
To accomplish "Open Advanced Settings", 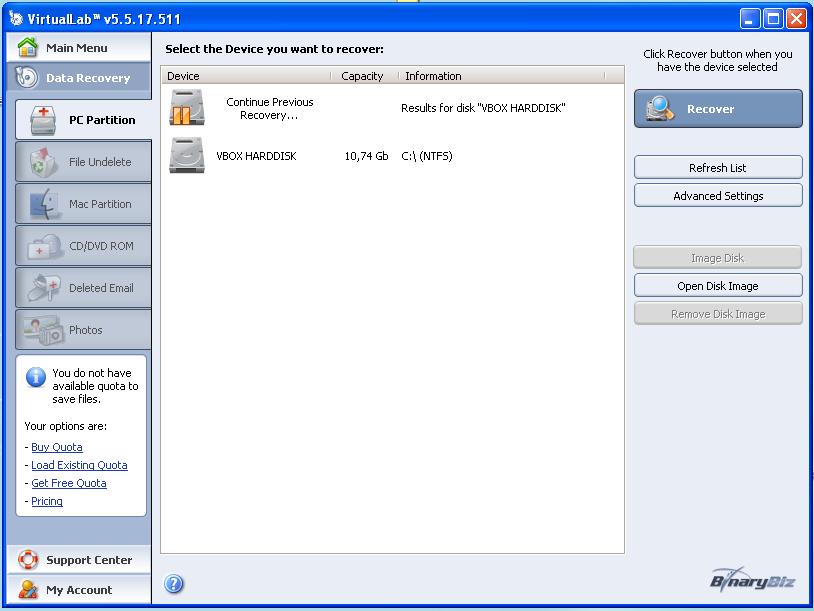I will [718, 196].
